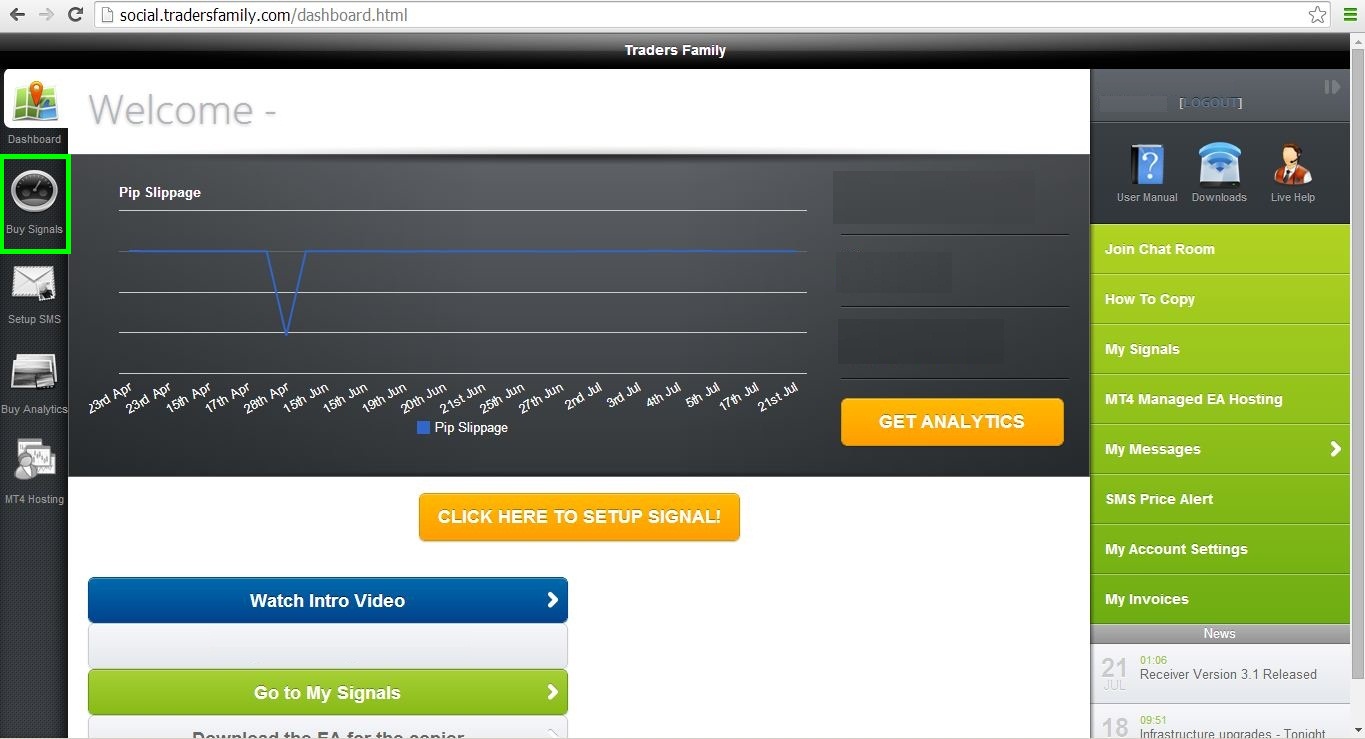Open the Chrome menu icon
Viewport: 1365px width, 739px height.
[x=1349, y=15]
